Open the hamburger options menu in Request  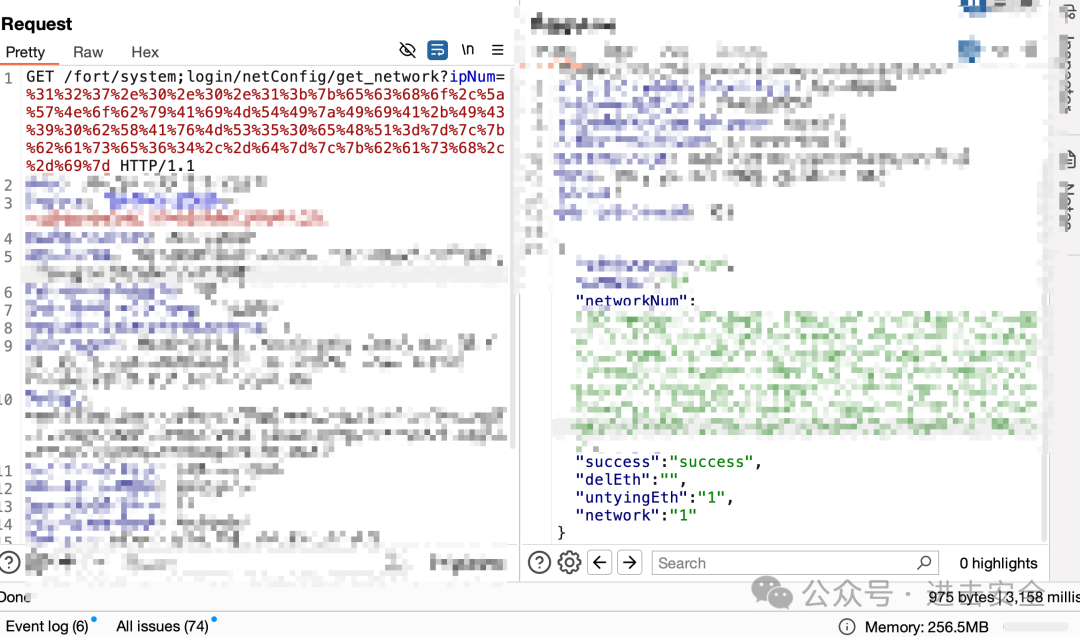497,50
